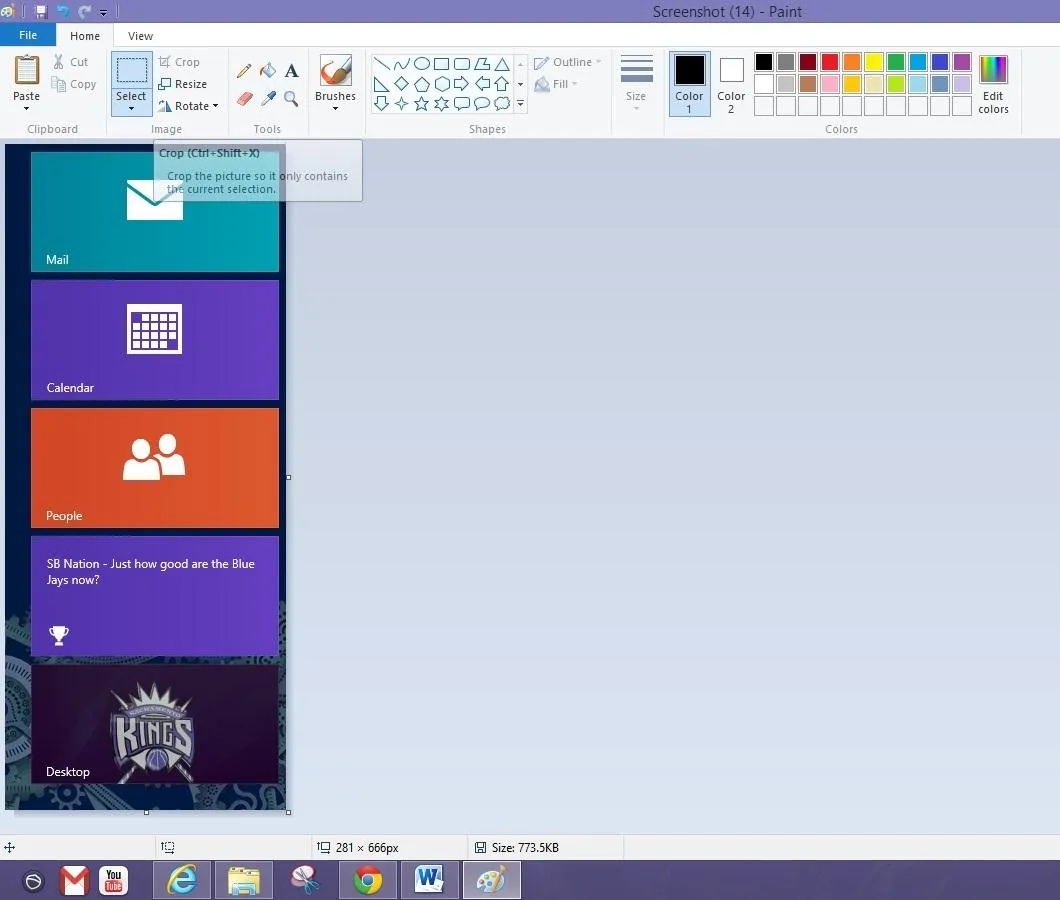Launch Google Chrome from the taskbar
The image size is (1060, 900).
[368, 880]
